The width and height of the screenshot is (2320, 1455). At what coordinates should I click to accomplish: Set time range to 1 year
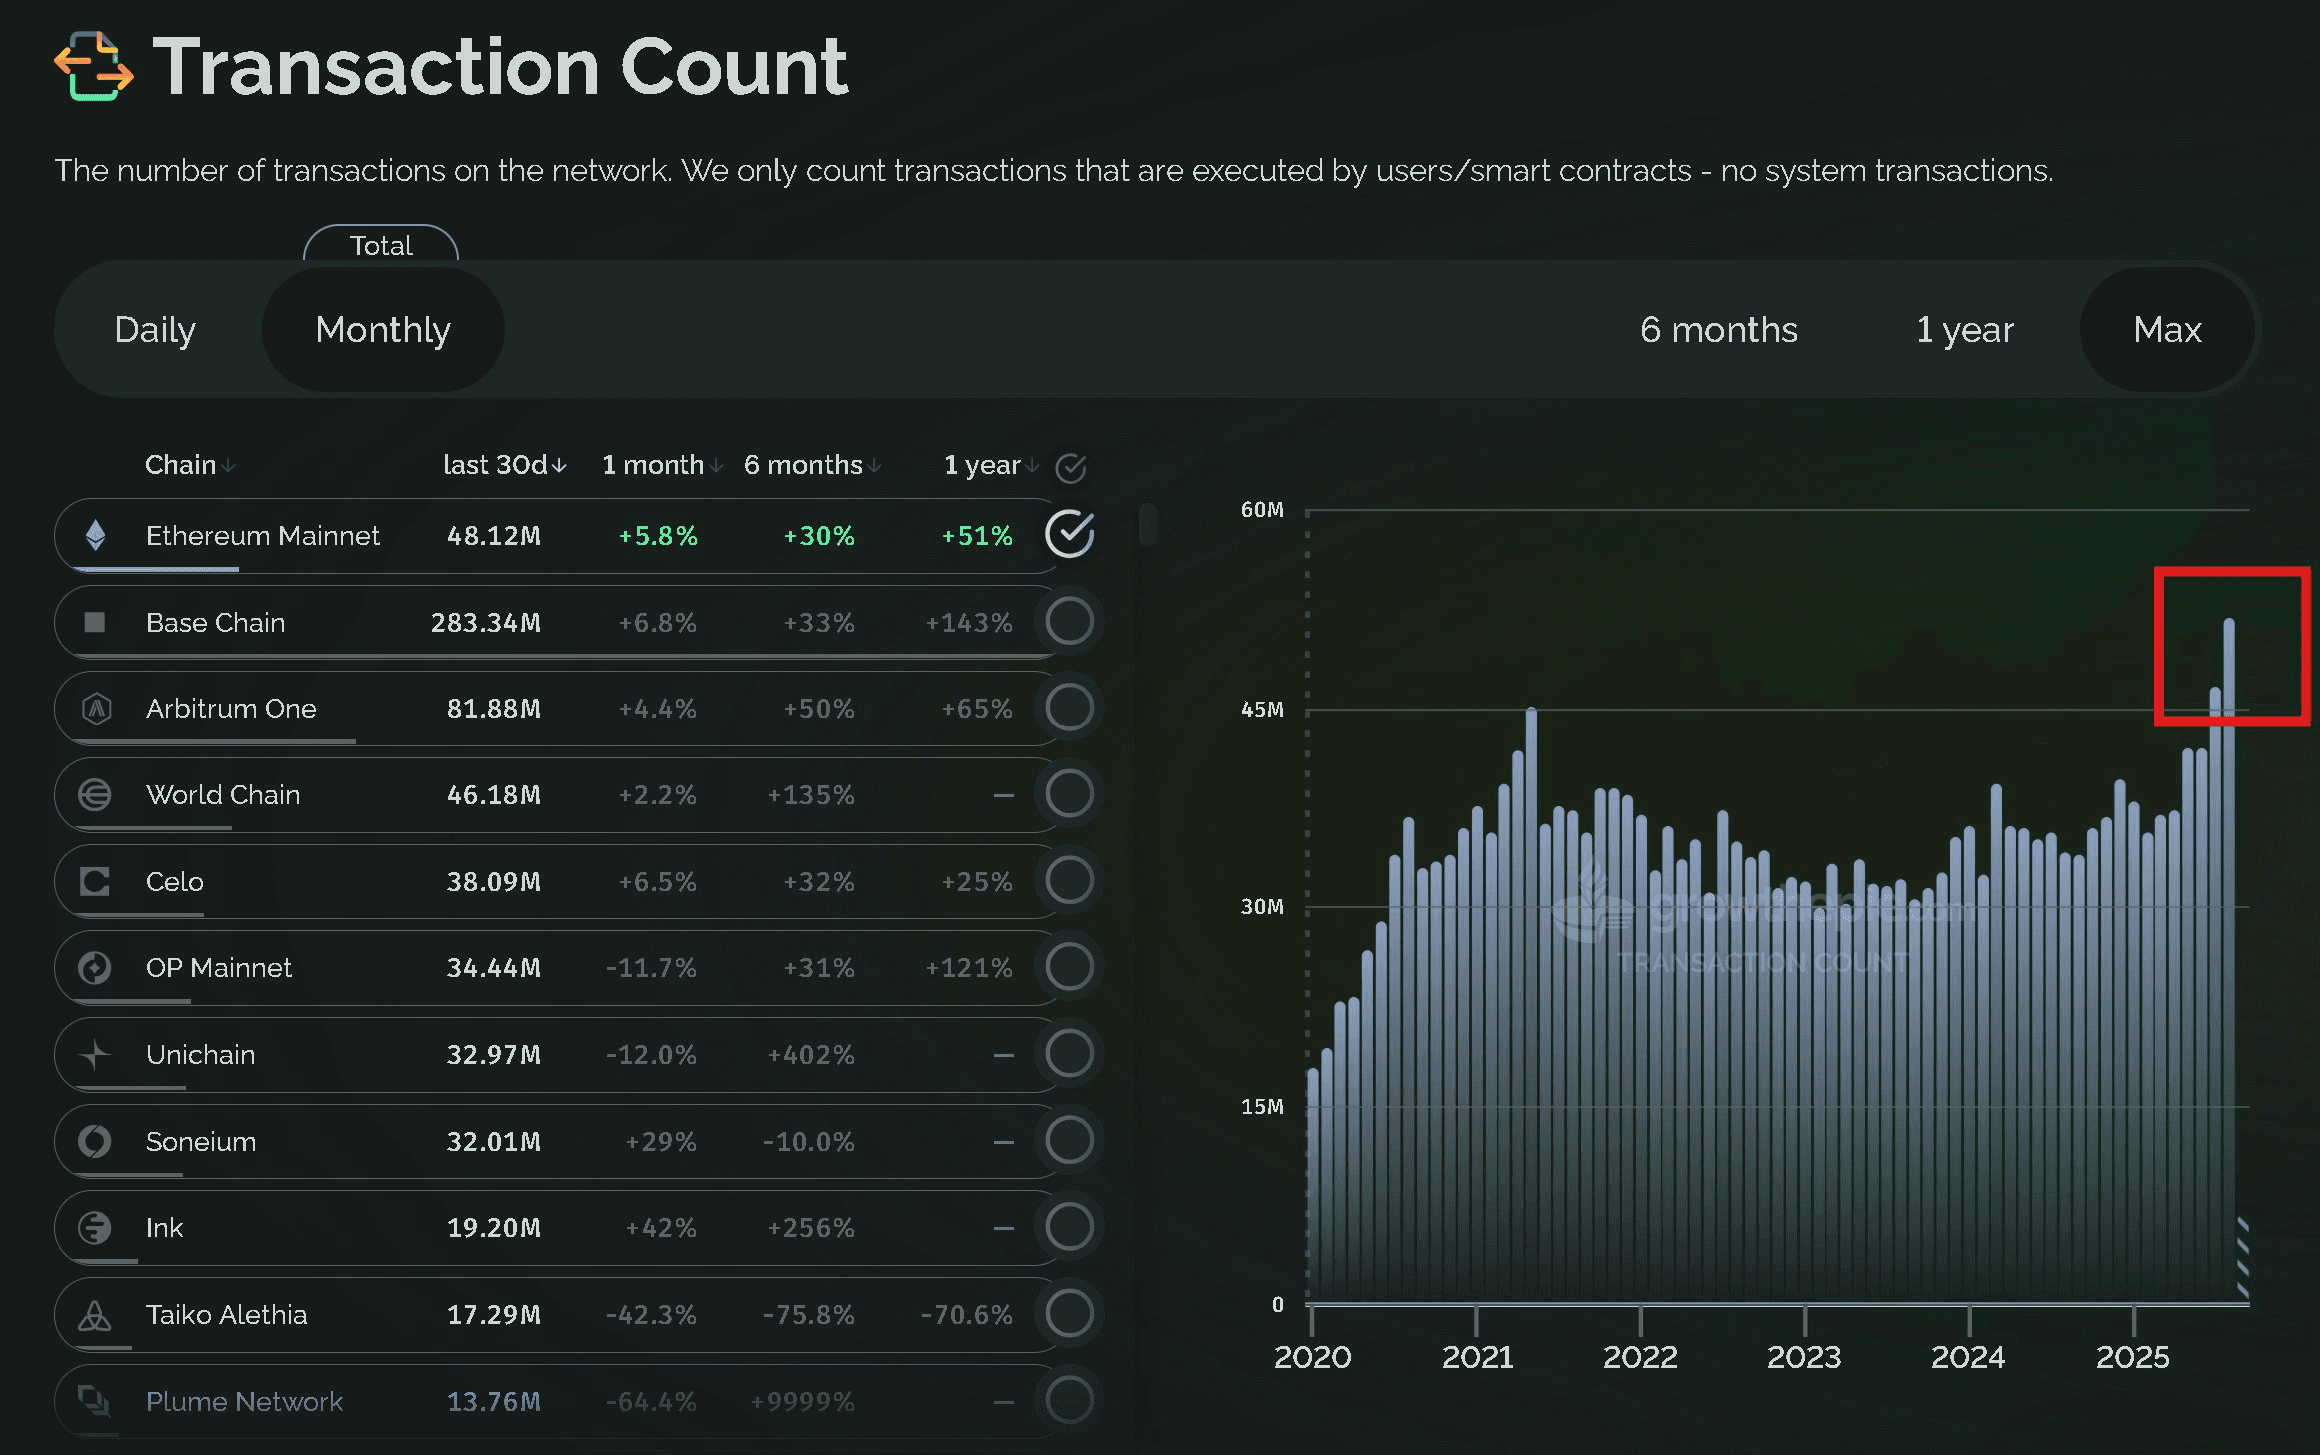click(1964, 330)
